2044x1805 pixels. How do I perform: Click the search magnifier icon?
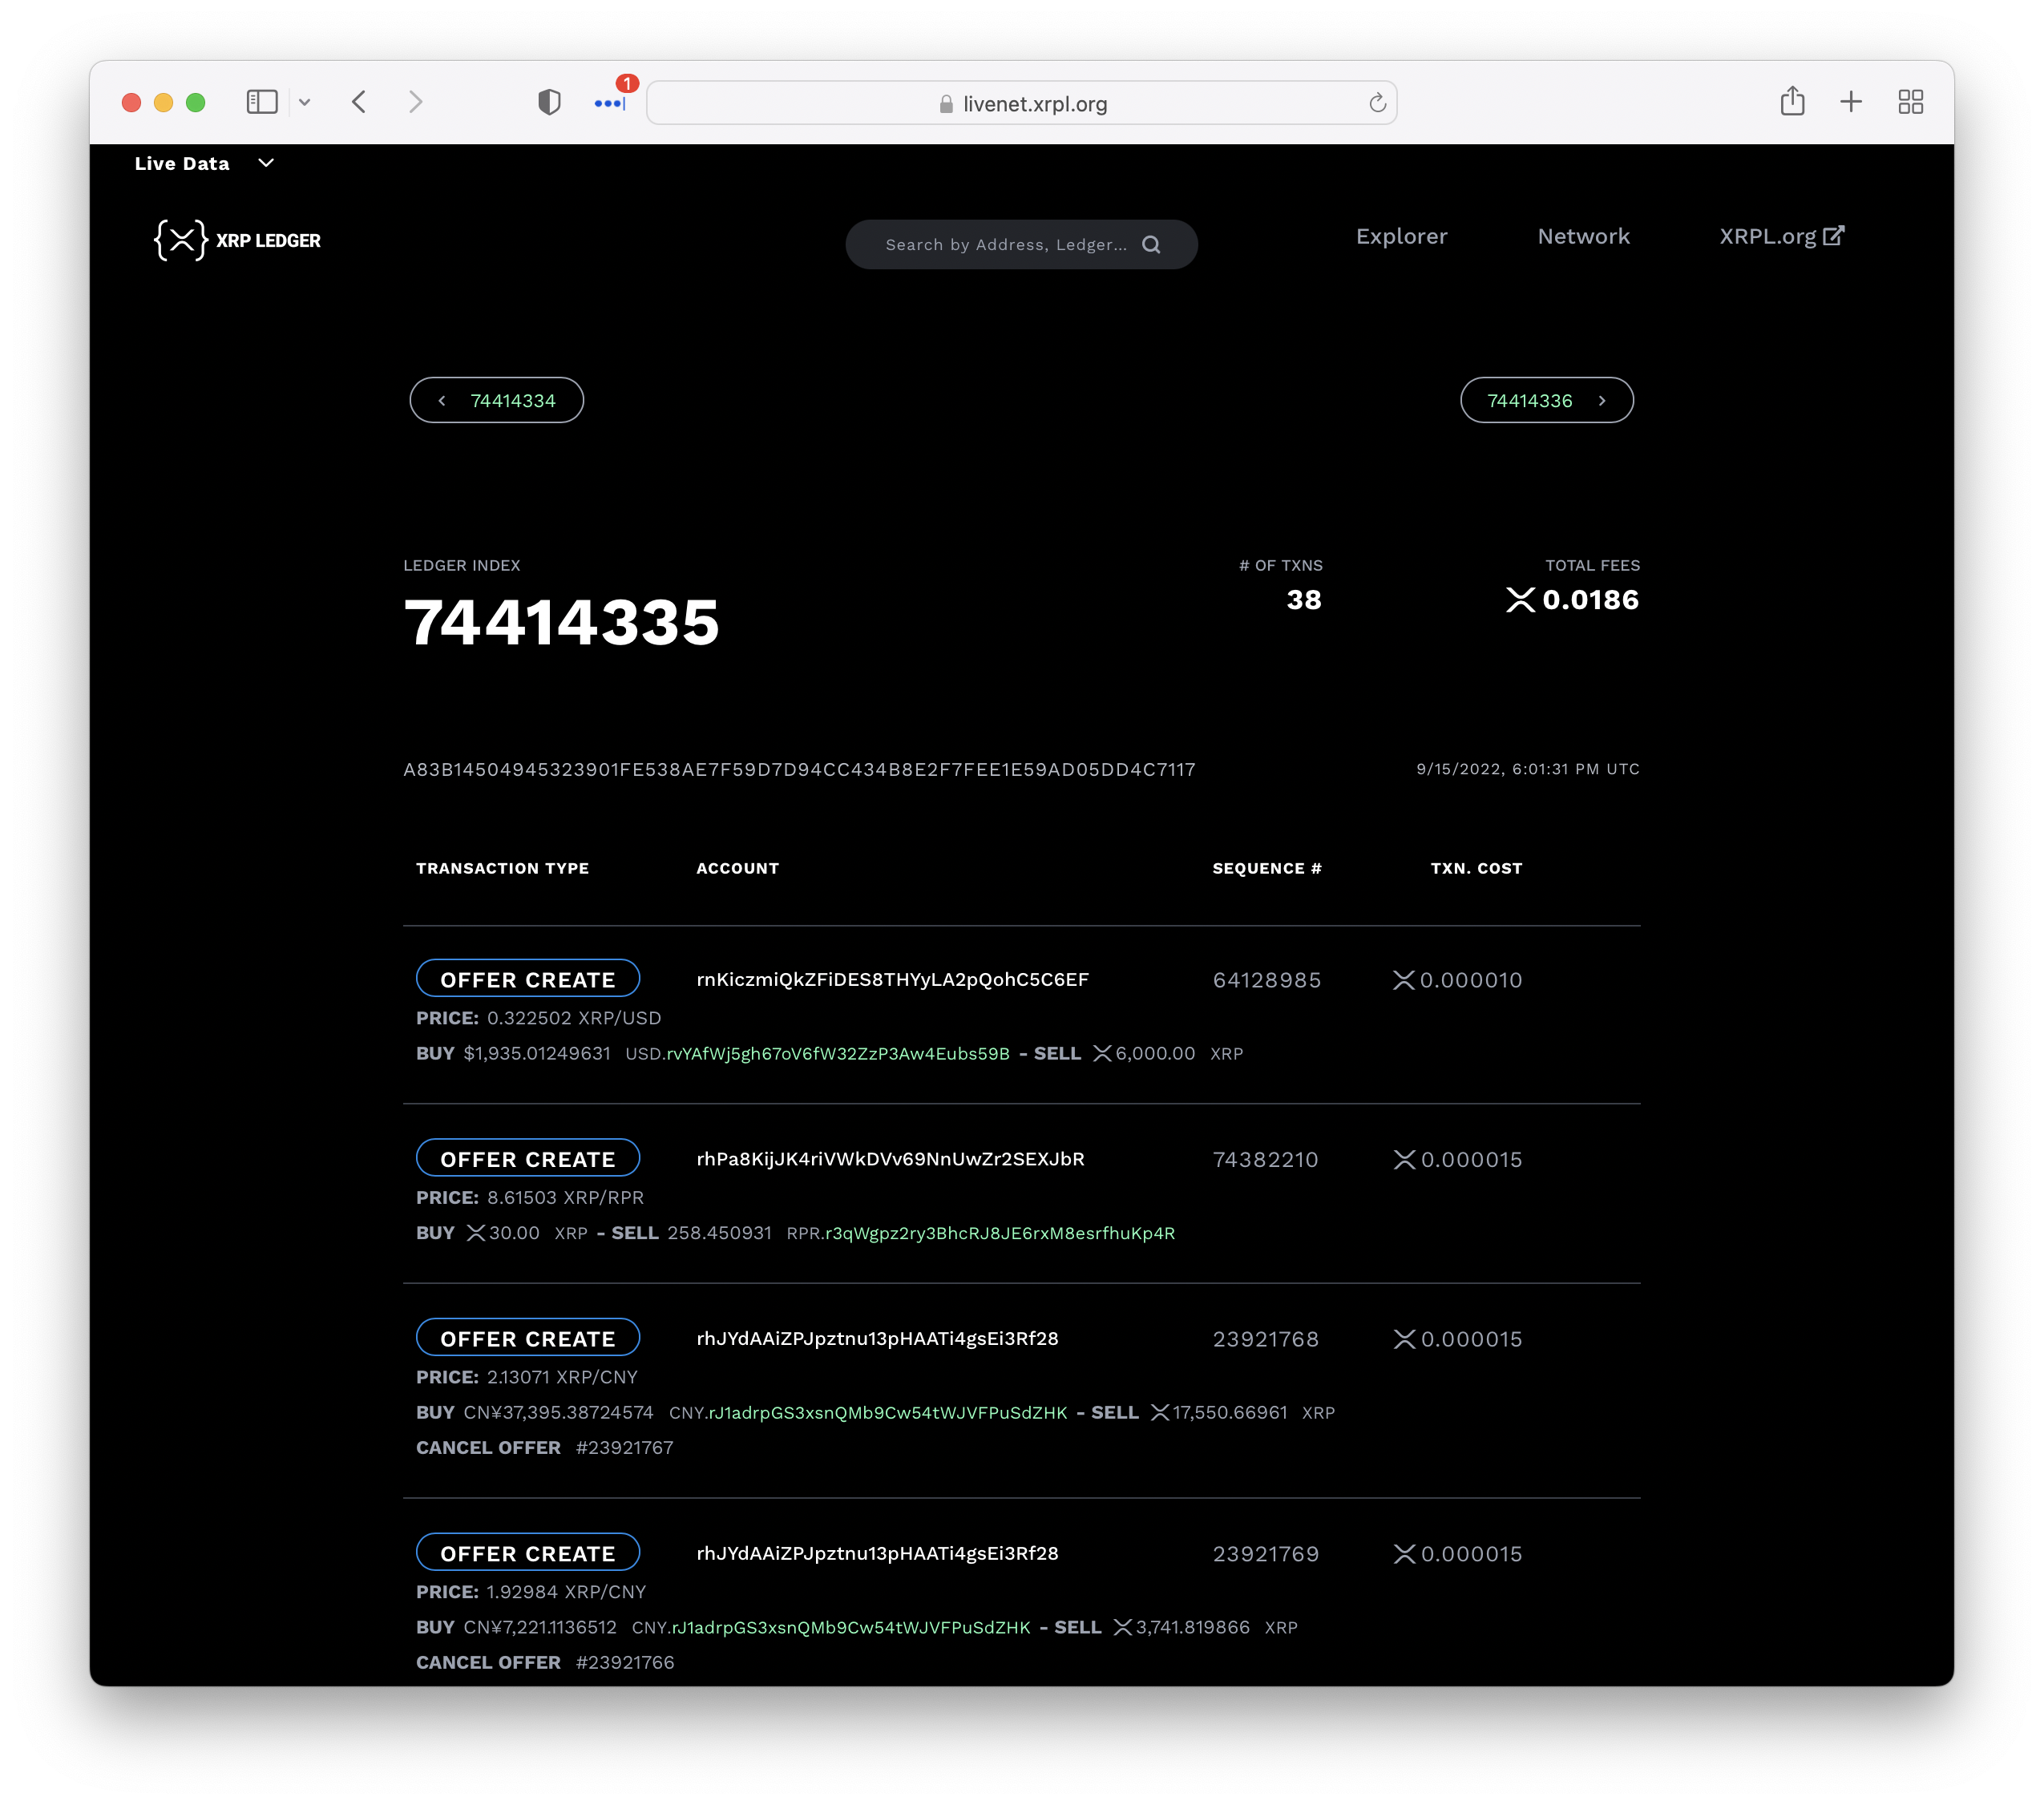[1152, 244]
